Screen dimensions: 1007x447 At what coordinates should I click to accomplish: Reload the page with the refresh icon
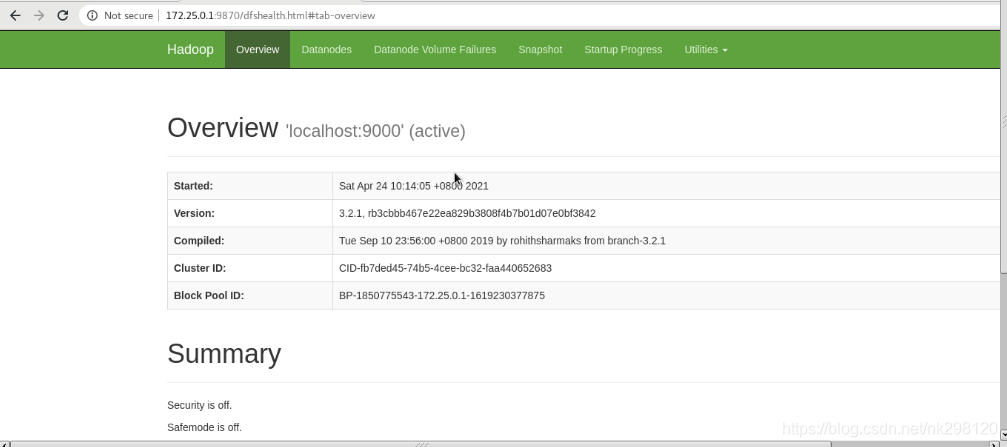coord(62,15)
